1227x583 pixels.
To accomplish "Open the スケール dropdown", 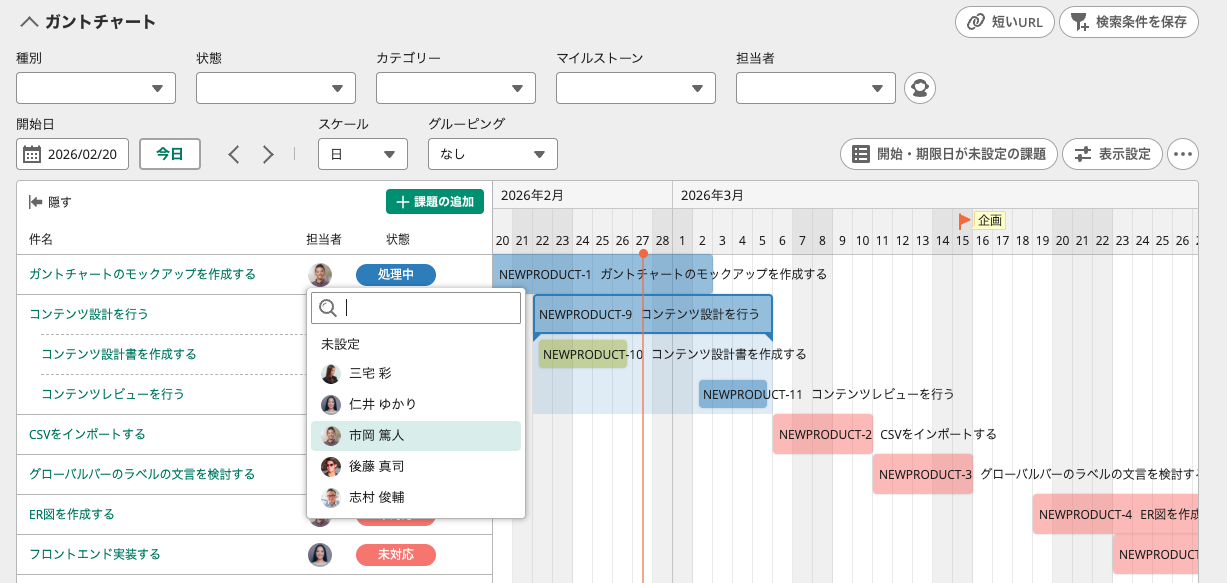I will [x=363, y=154].
